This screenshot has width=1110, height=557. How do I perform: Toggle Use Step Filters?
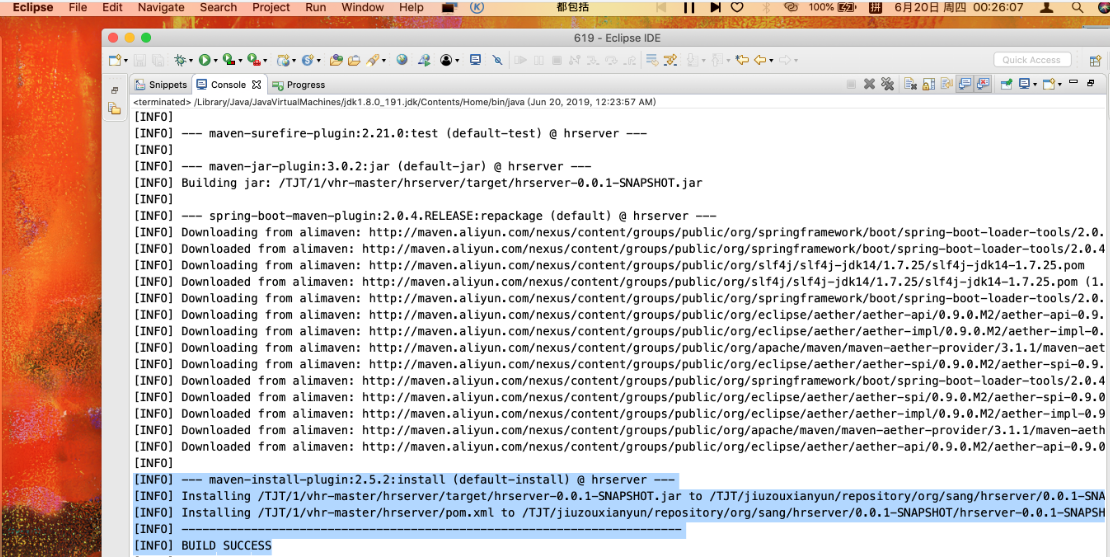670,60
